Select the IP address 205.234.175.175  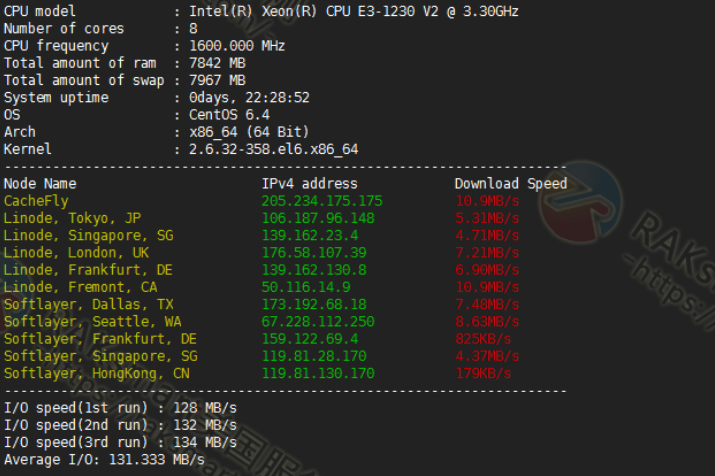[x=322, y=201]
